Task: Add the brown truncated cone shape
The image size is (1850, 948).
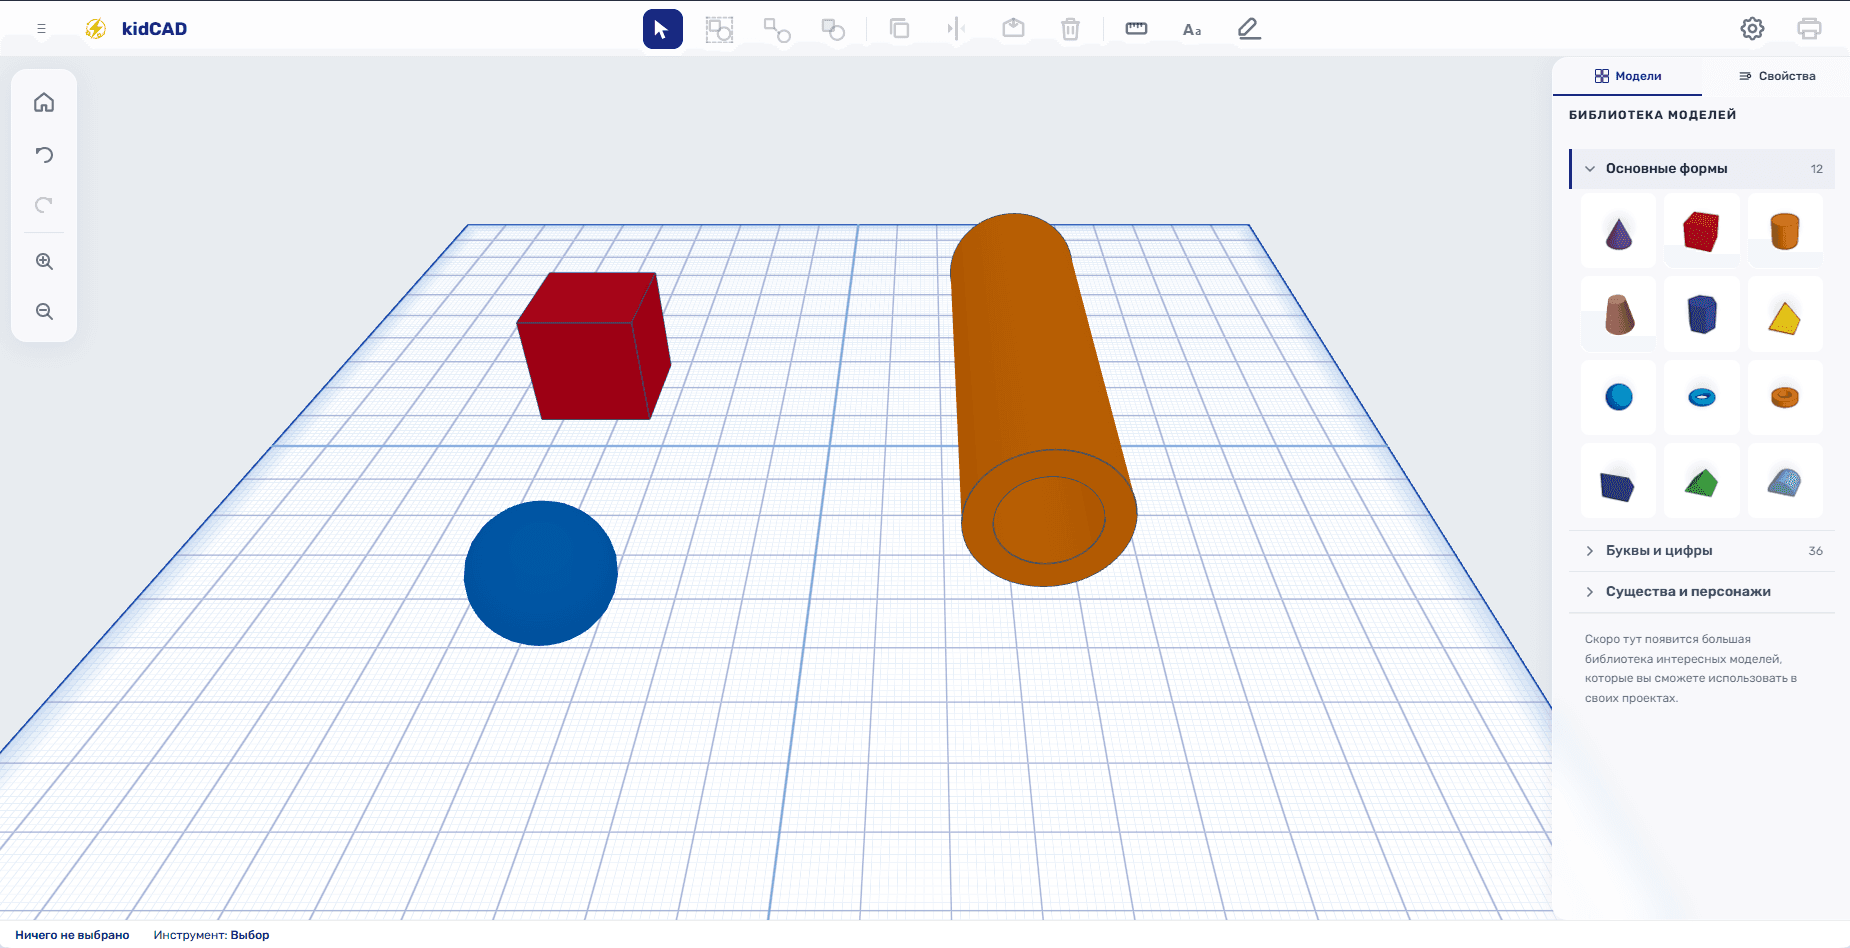Action: pos(1618,315)
